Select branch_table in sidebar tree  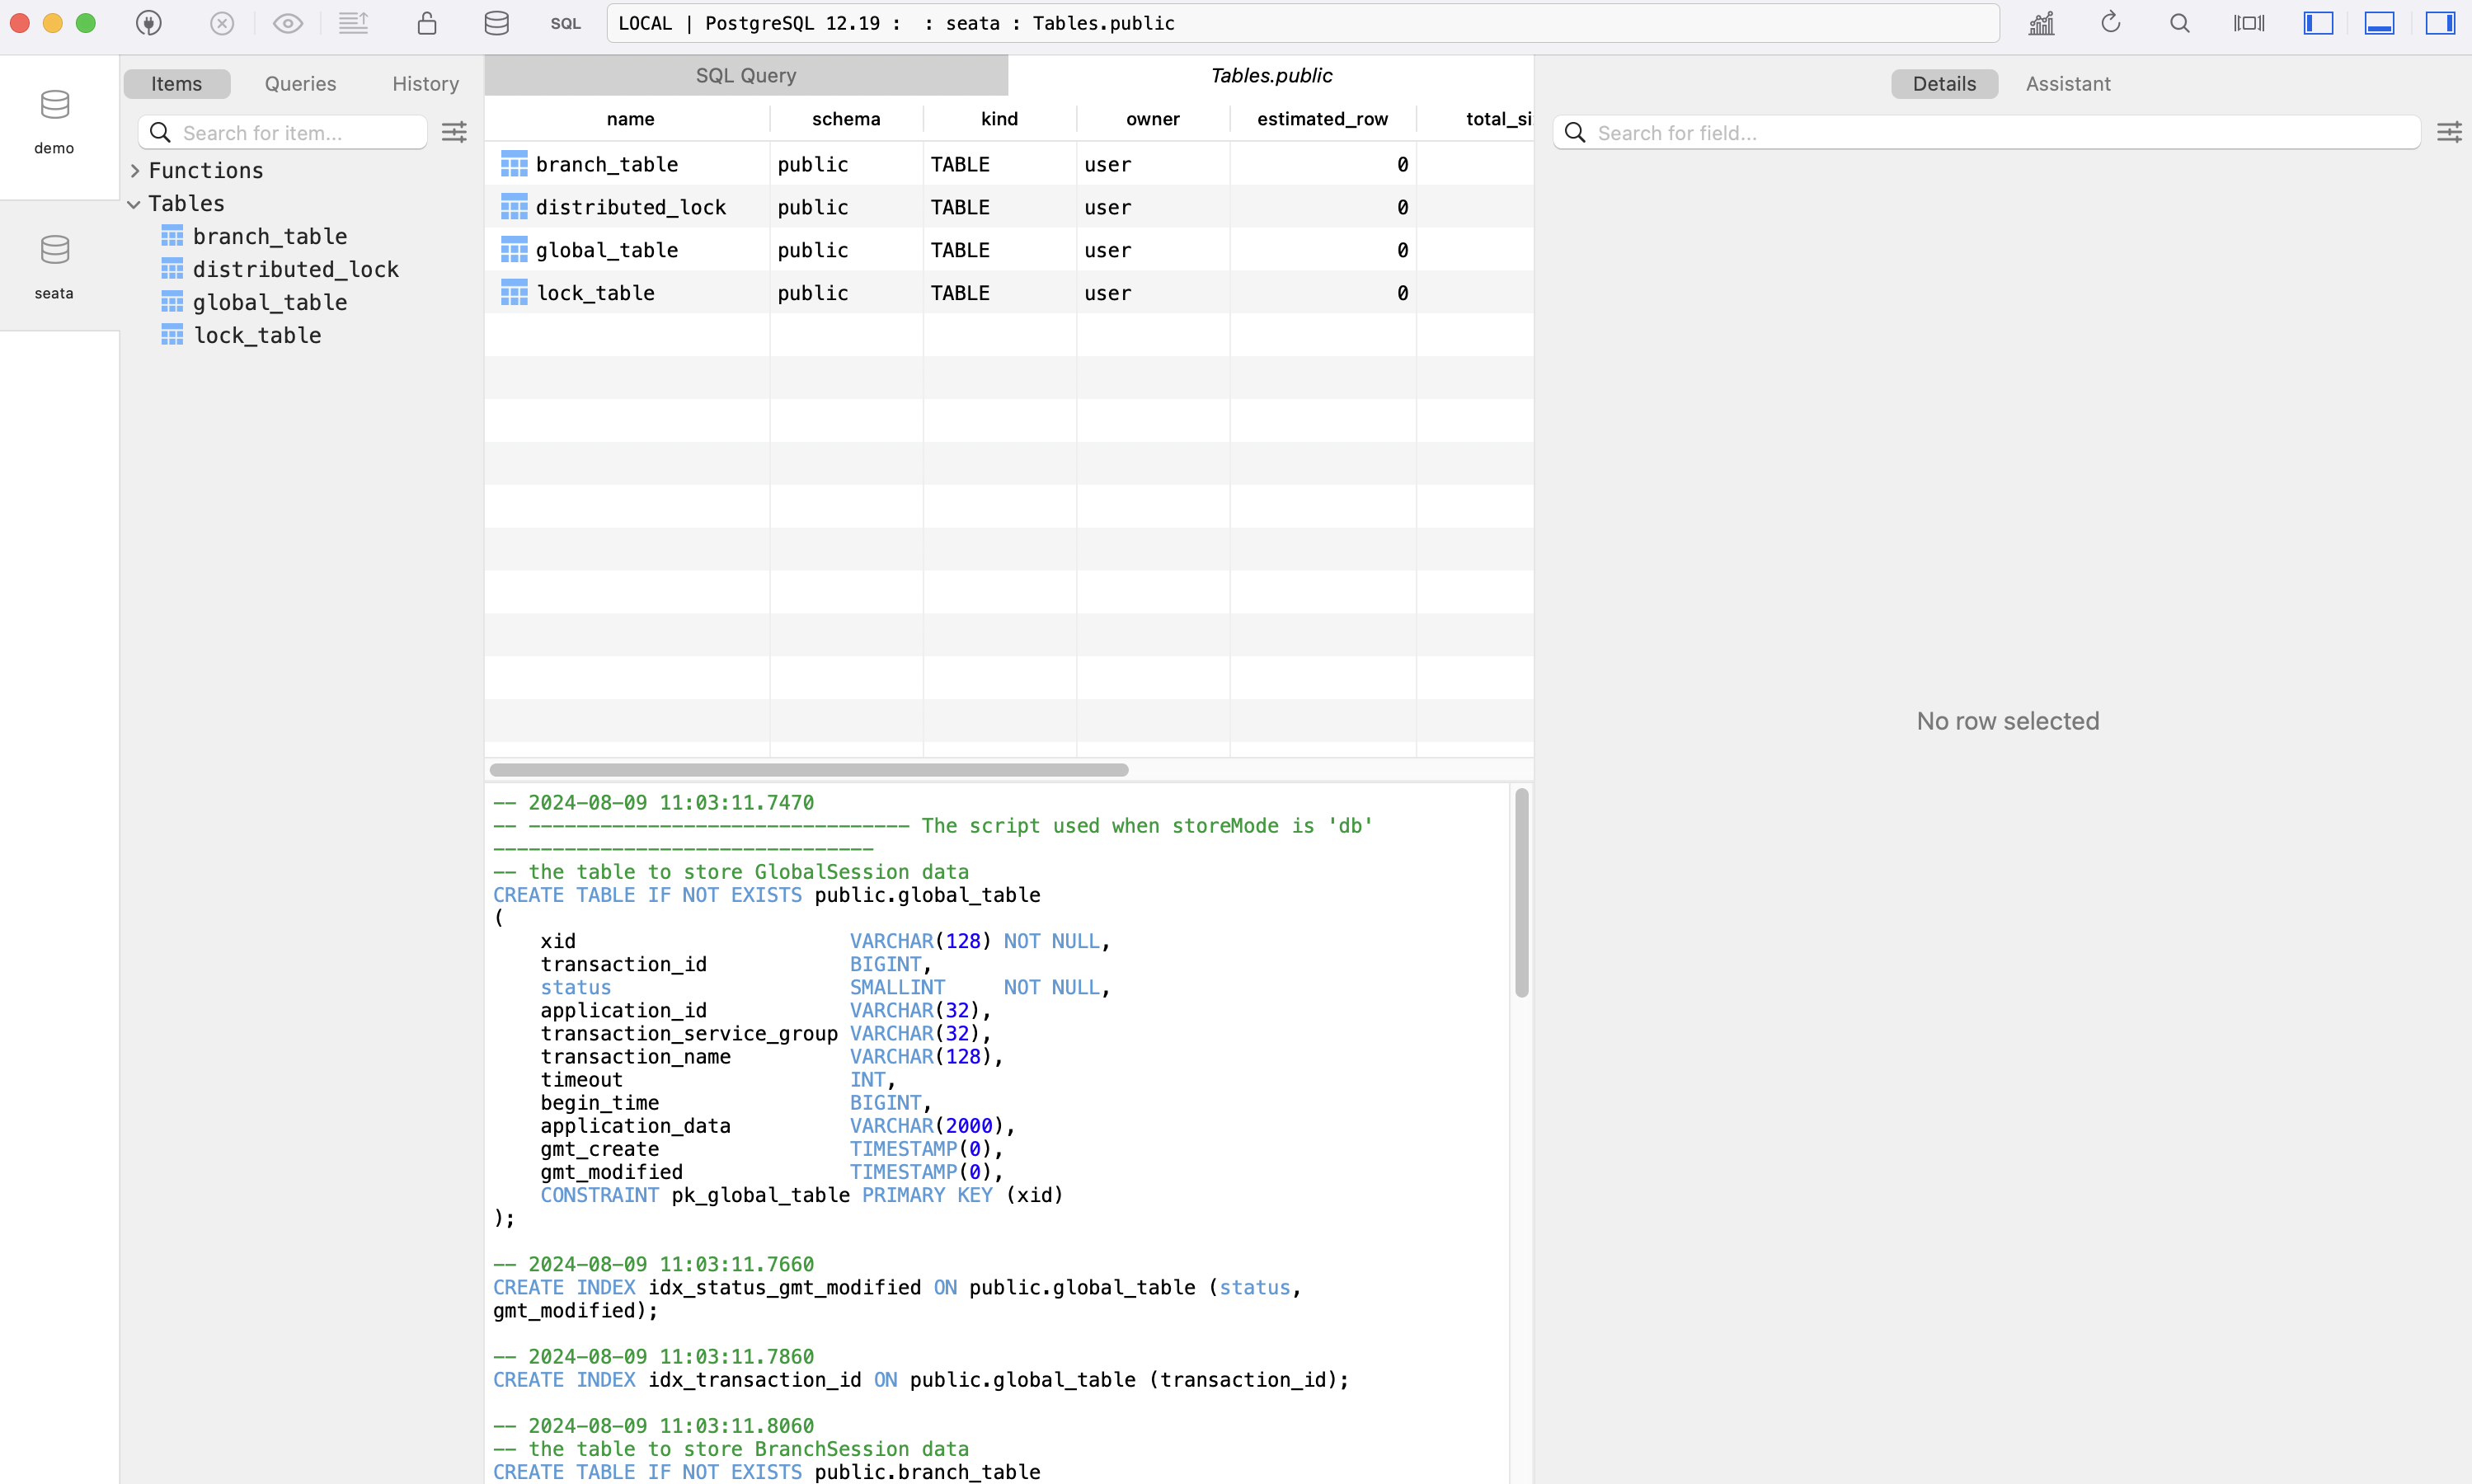tap(270, 237)
